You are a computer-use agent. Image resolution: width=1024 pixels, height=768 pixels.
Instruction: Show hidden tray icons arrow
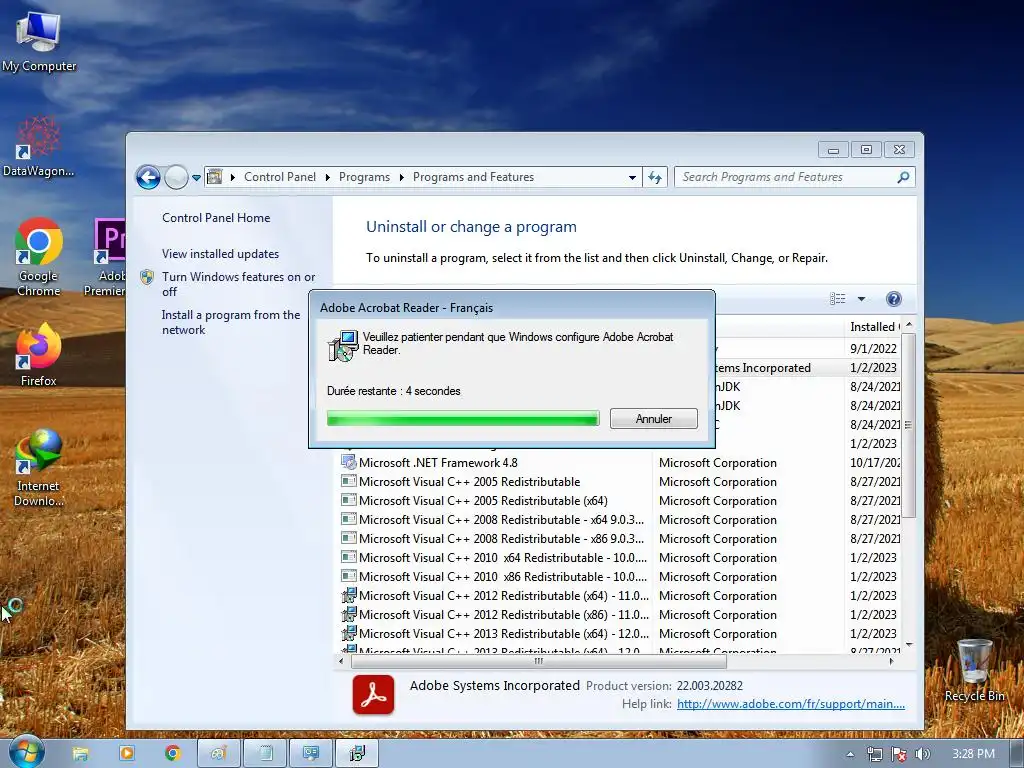[x=850, y=754]
